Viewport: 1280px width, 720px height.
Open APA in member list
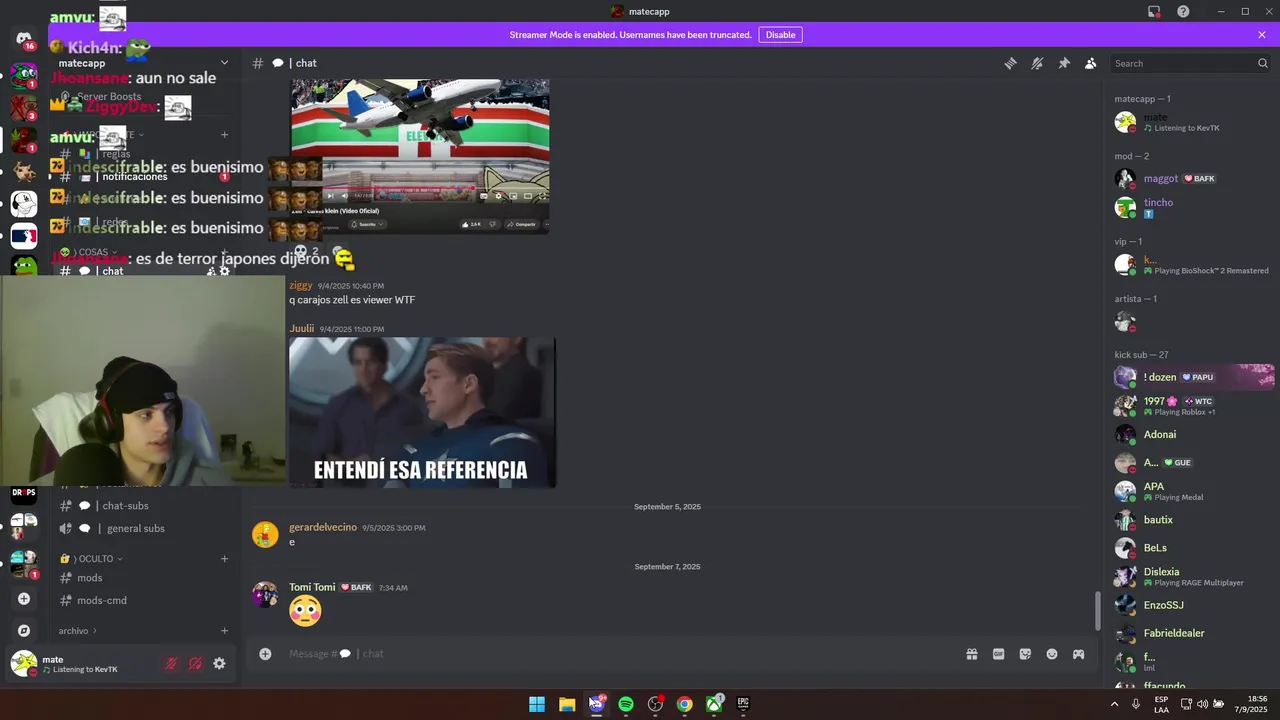click(1193, 491)
